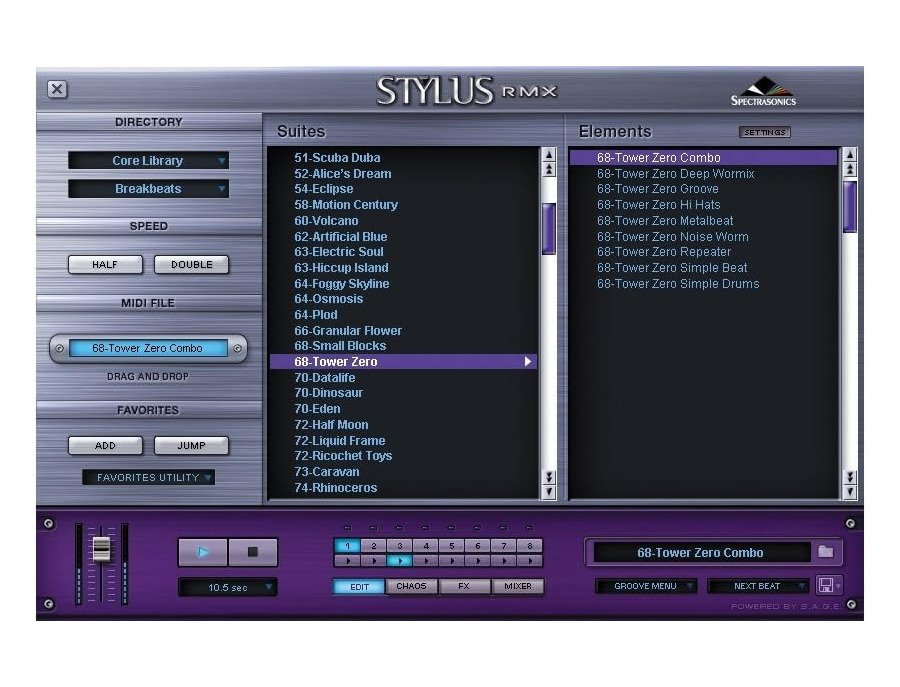Open the Core Library directory dropdown
Viewport: 900px width, 687px height.
coord(148,161)
